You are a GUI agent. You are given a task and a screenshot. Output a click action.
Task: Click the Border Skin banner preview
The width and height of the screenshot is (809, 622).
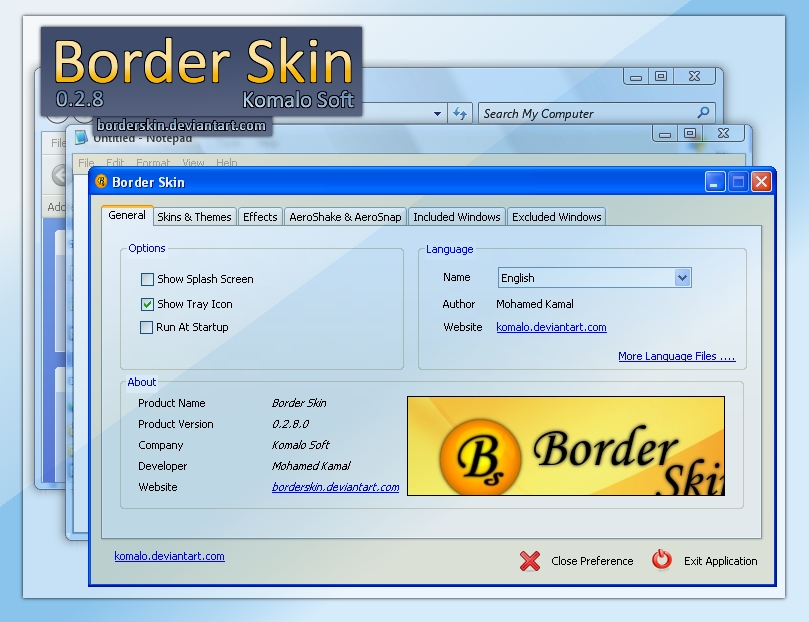(566, 445)
